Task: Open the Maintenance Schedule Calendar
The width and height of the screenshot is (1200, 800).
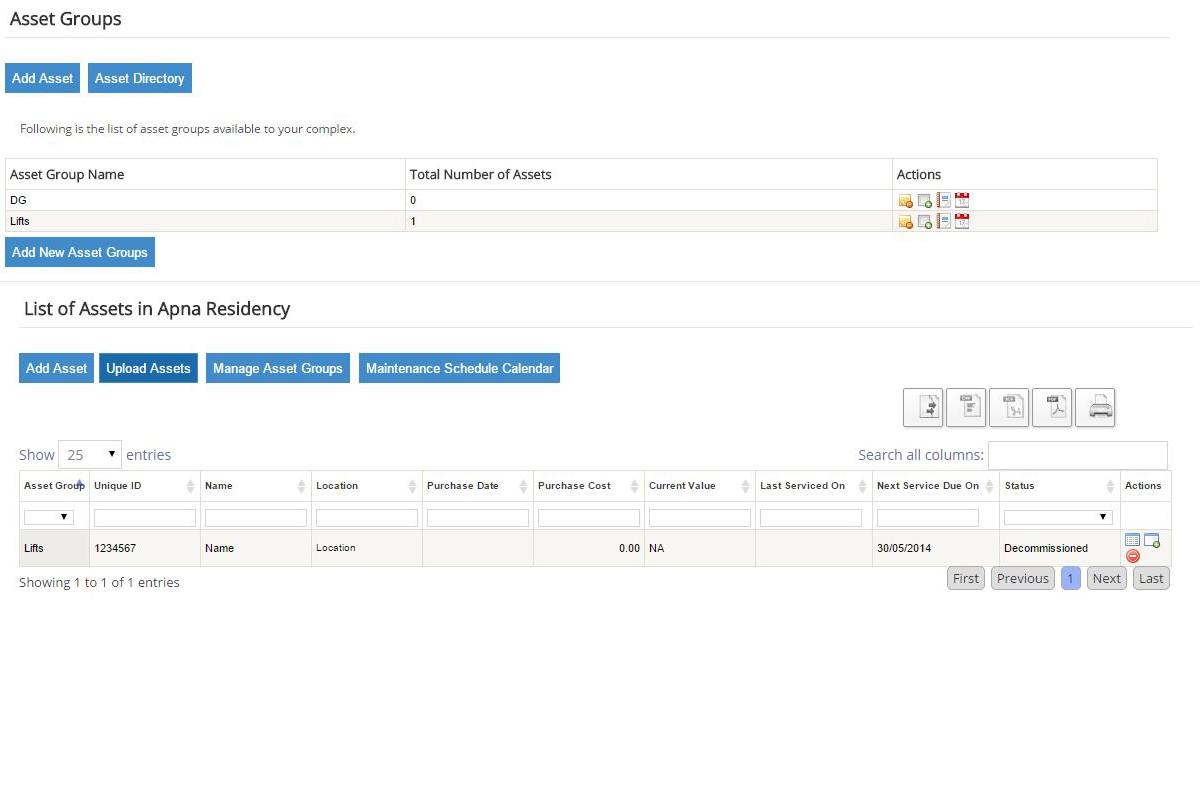Action: pyautogui.click(x=459, y=368)
